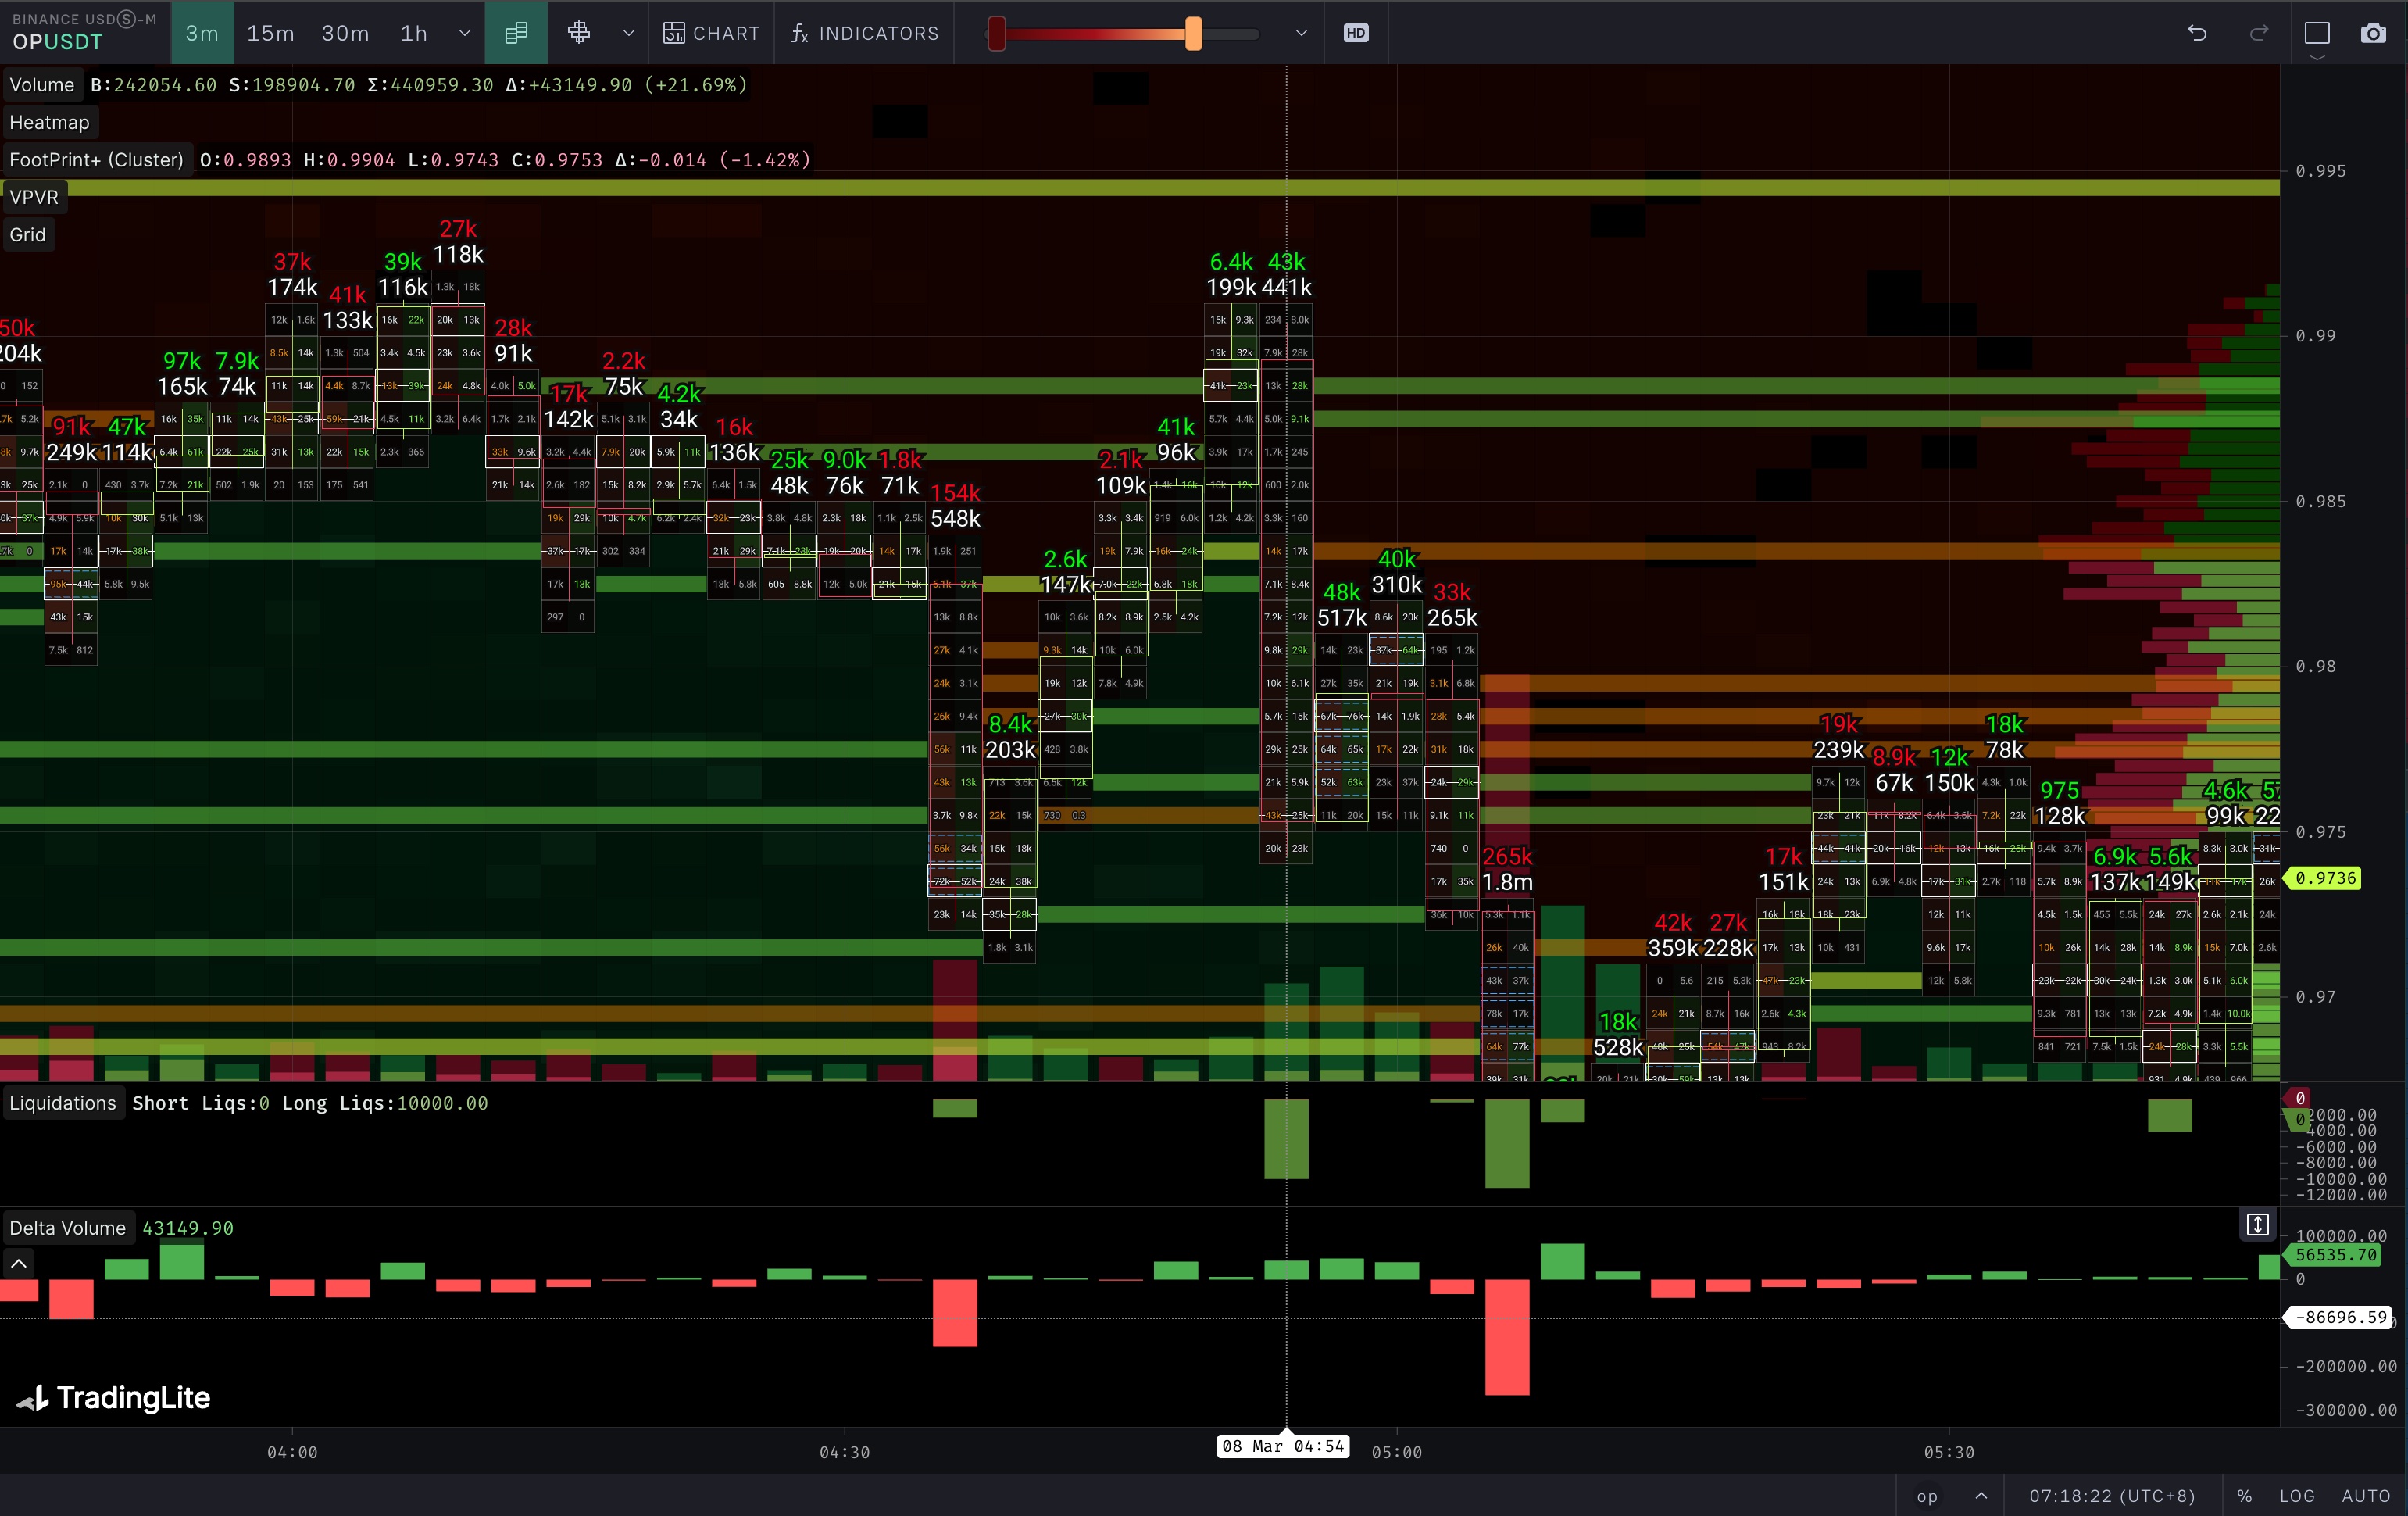Open the INDICATORS menu
This screenshot has height=1516, width=2408.
864,33
